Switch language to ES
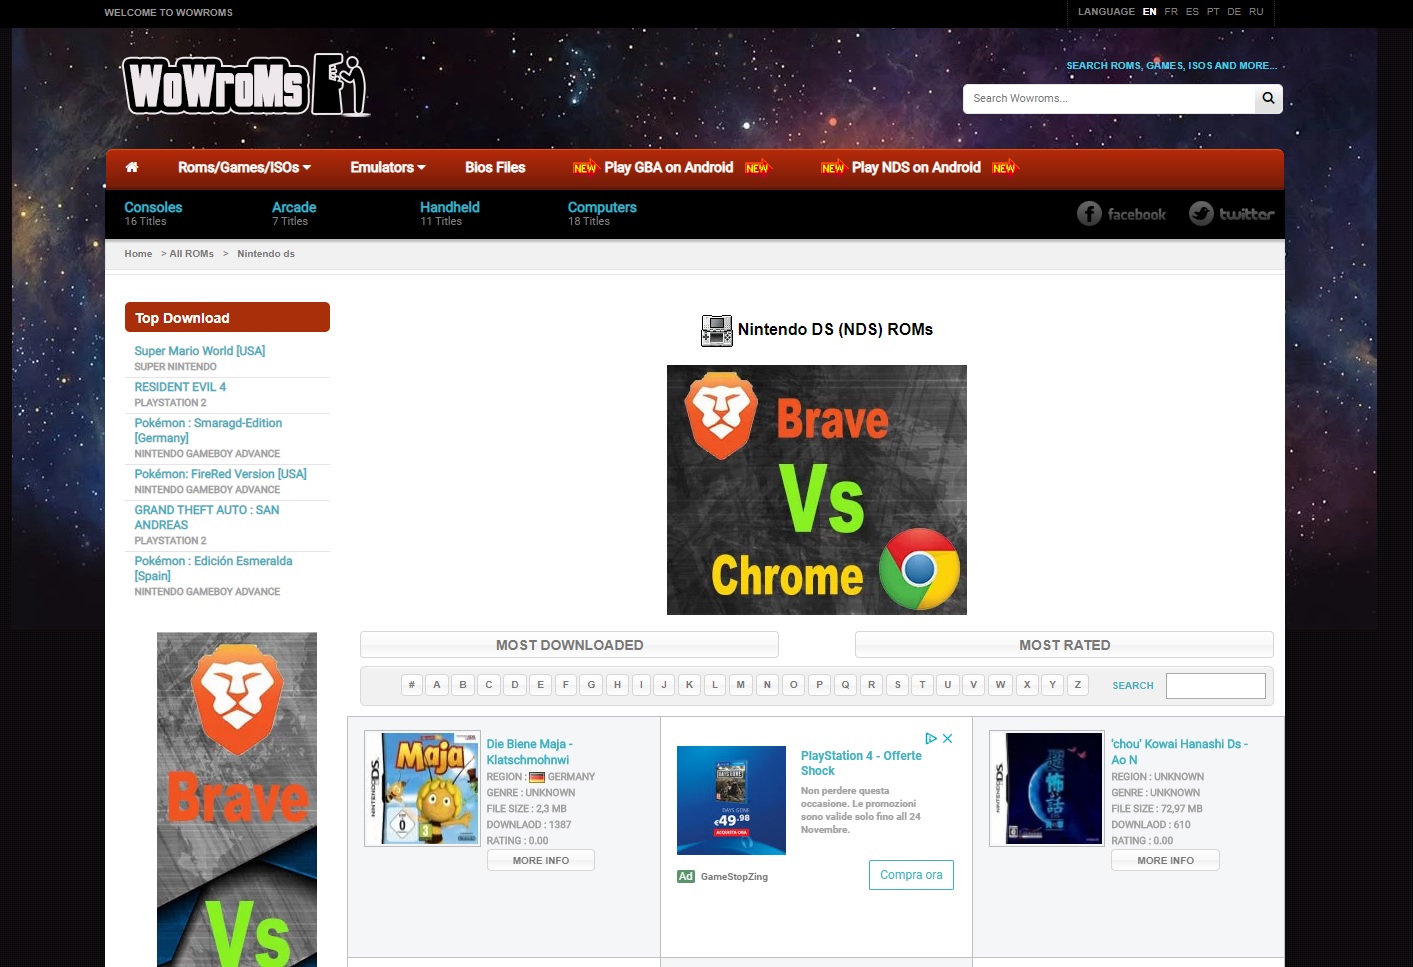Screen dimensions: 1413x967 pos(1192,12)
